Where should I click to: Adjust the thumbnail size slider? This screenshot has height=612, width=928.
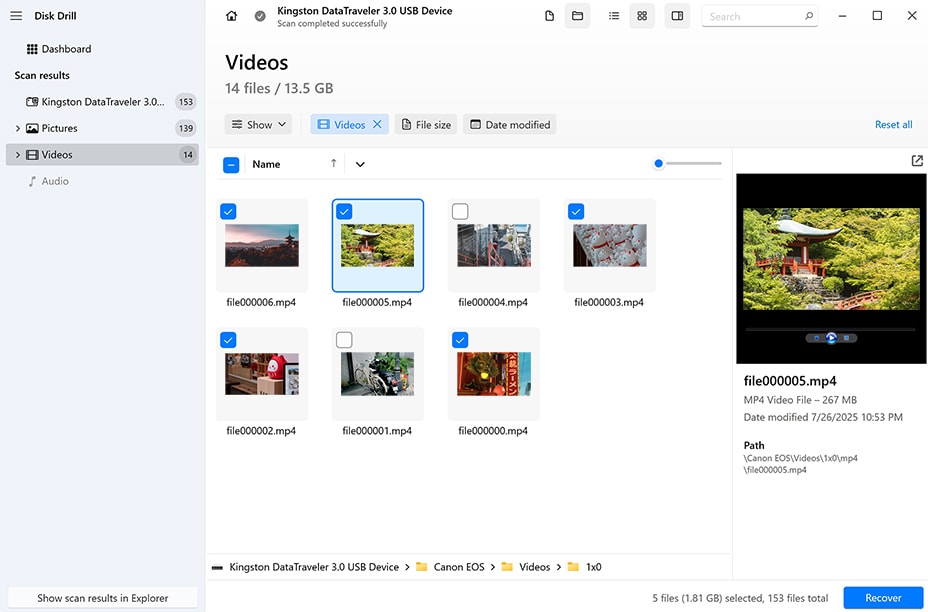pyautogui.click(x=659, y=164)
